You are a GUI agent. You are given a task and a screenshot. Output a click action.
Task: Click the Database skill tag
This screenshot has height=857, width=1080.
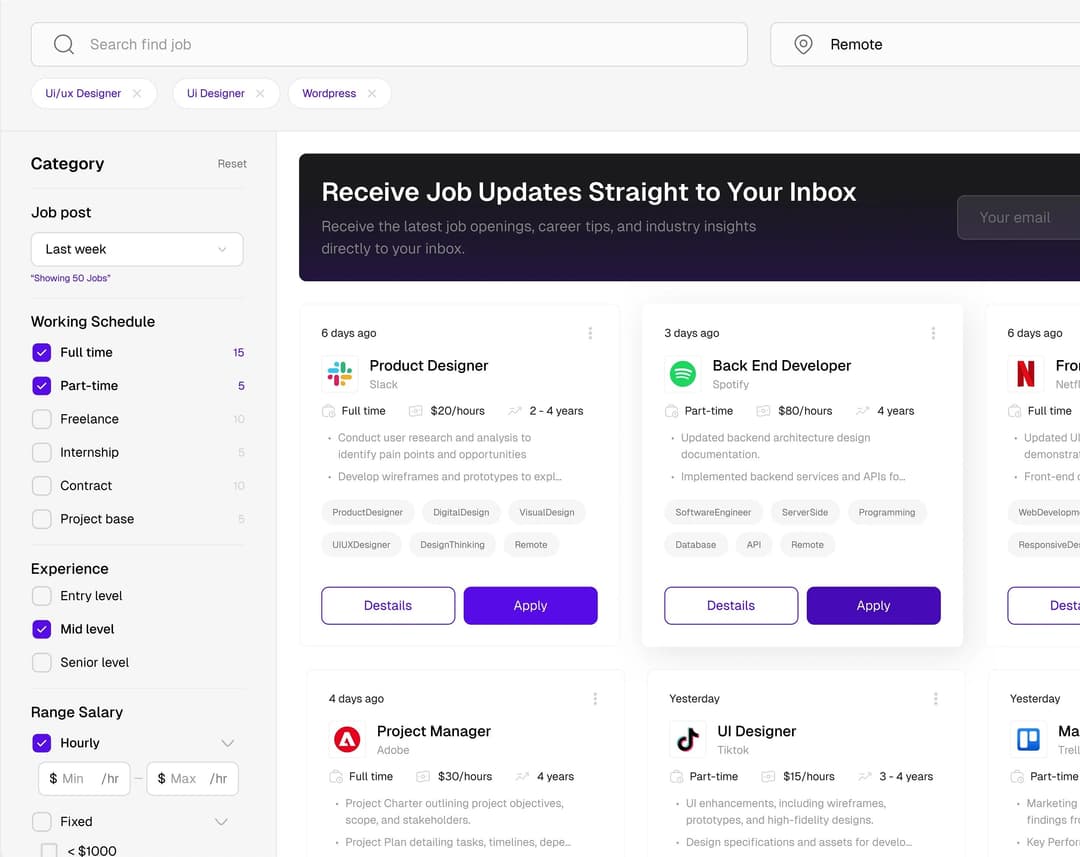(696, 545)
